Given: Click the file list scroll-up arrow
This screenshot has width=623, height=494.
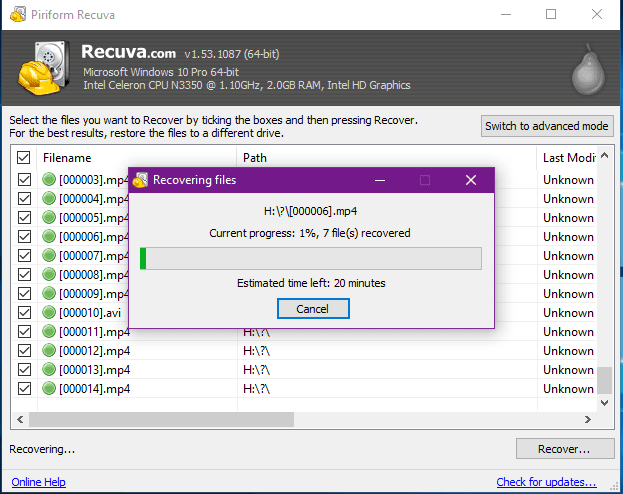Looking at the screenshot, I should click(x=604, y=155).
